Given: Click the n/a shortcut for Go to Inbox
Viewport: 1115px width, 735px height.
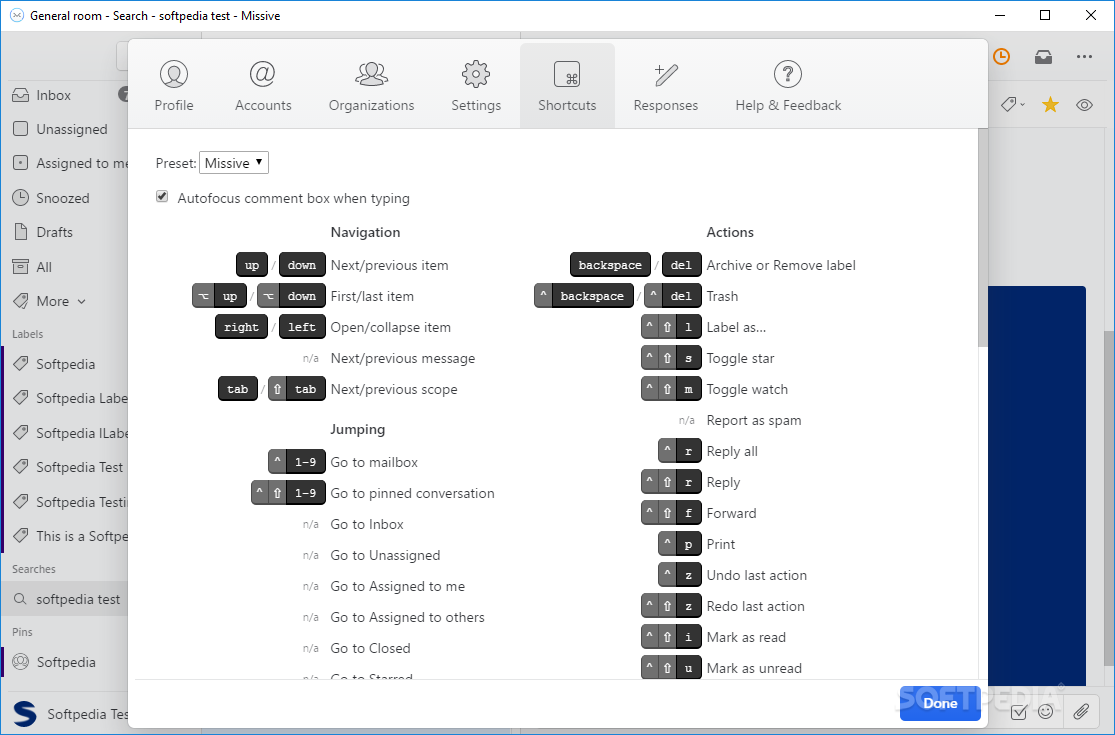Looking at the screenshot, I should tap(311, 525).
